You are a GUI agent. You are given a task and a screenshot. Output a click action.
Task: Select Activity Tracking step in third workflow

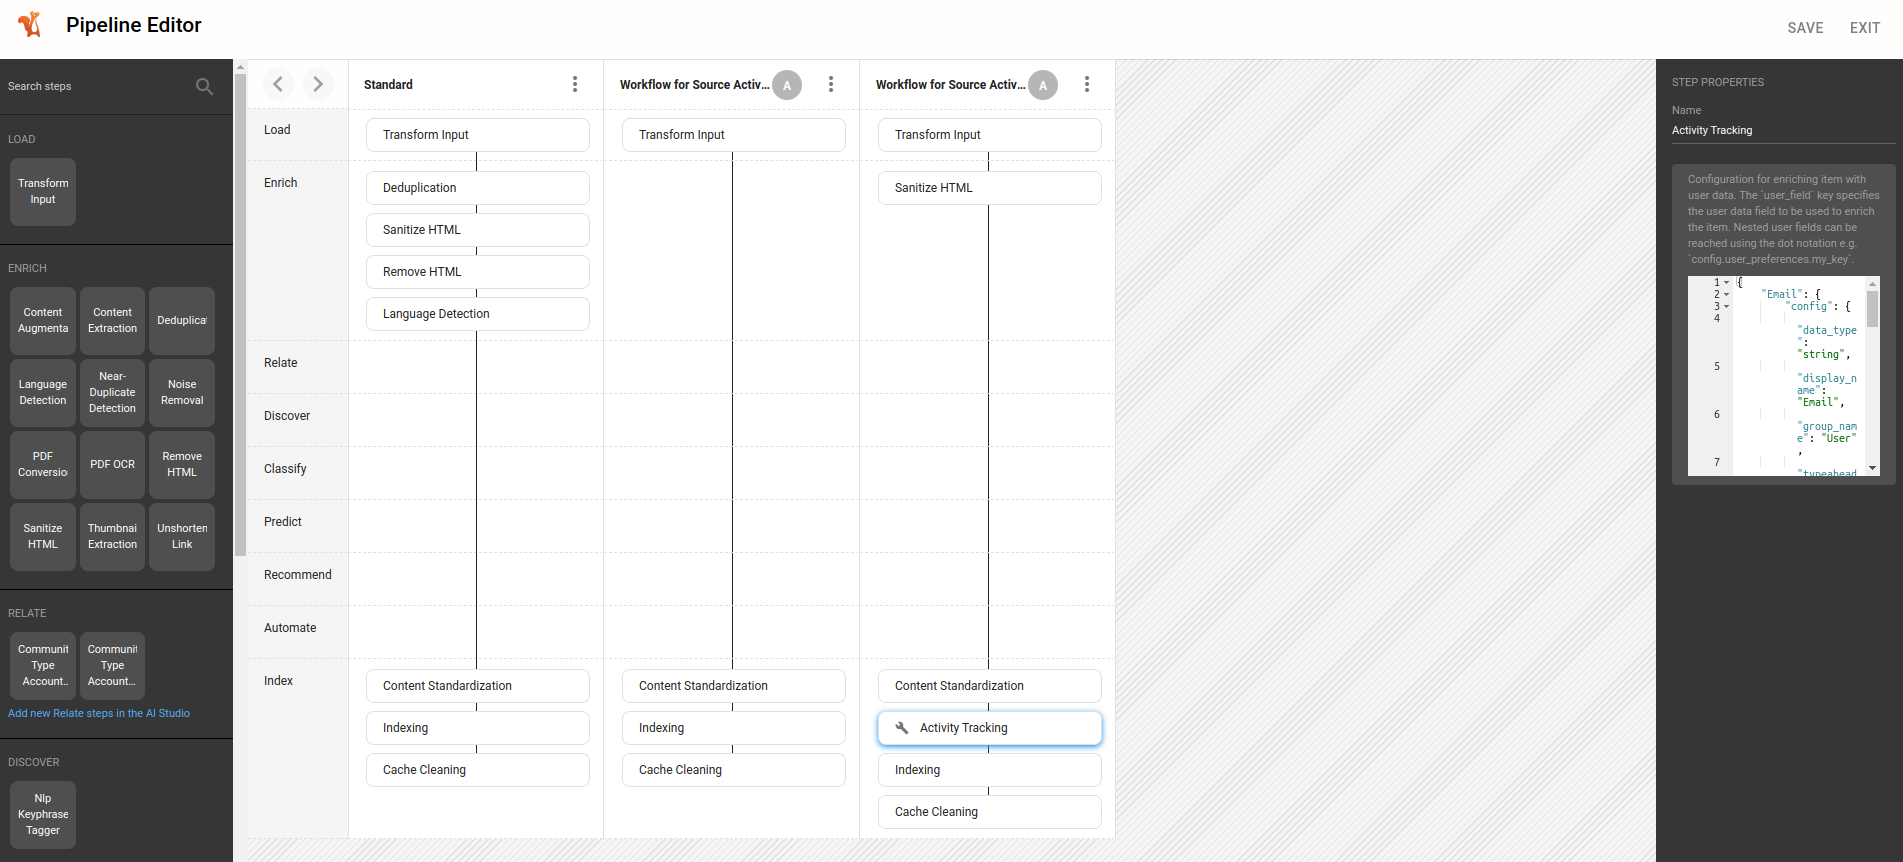pyautogui.click(x=990, y=728)
